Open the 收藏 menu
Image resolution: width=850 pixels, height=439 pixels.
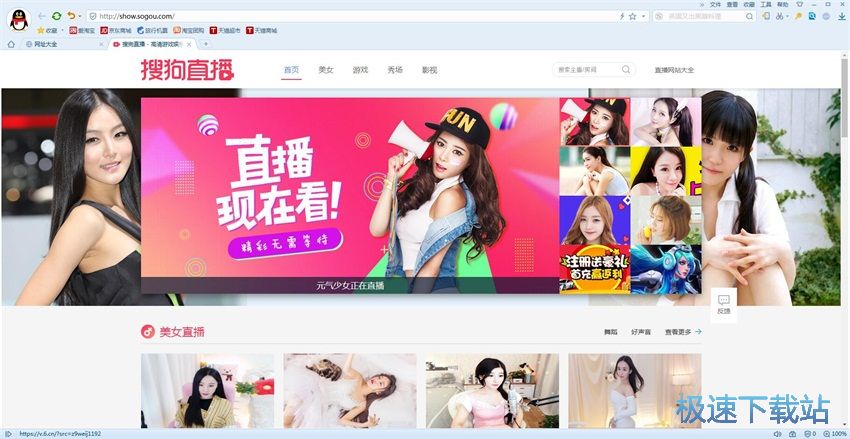pos(749,4)
